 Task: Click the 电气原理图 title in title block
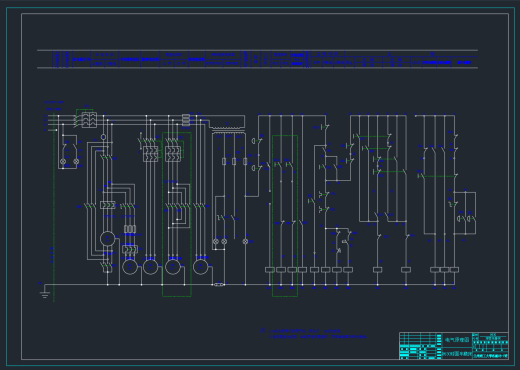(457, 340)
